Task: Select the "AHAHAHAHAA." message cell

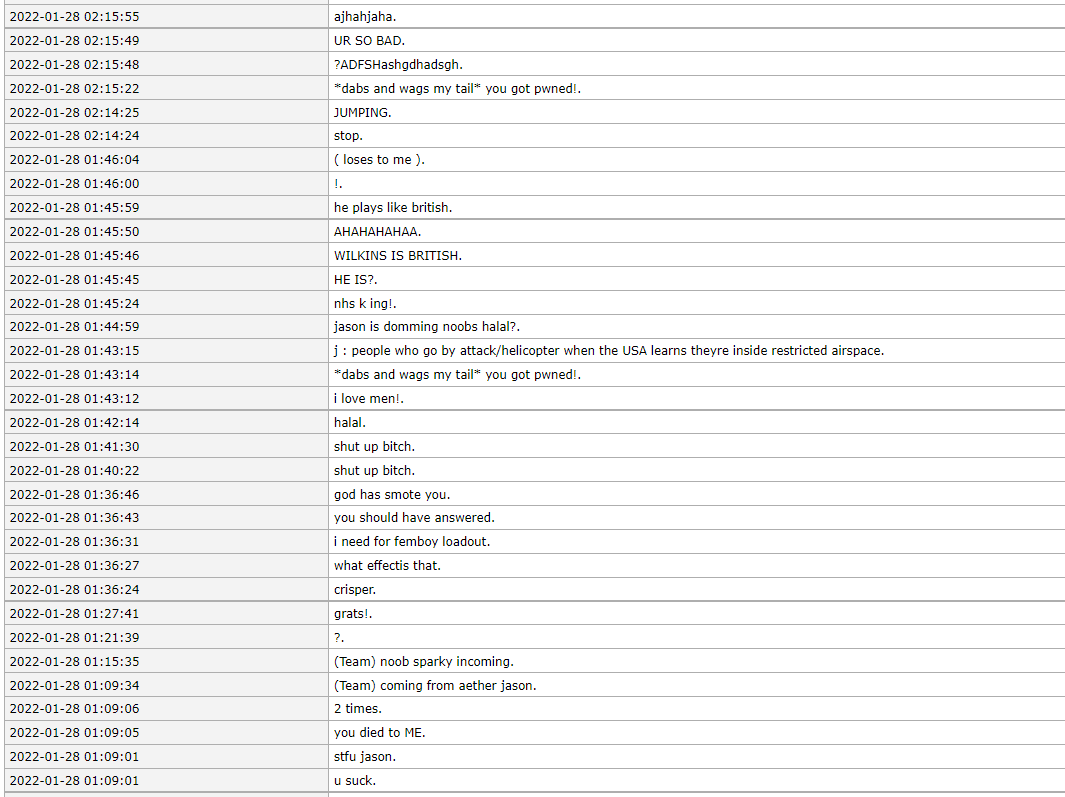Action: (x=370, y=232)
